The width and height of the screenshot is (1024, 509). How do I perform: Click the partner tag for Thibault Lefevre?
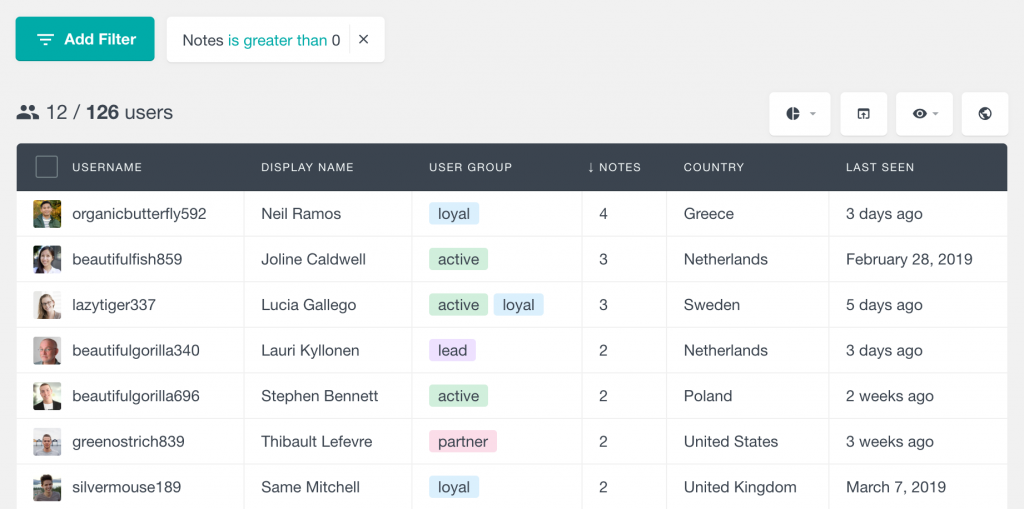tap(463, 442)
